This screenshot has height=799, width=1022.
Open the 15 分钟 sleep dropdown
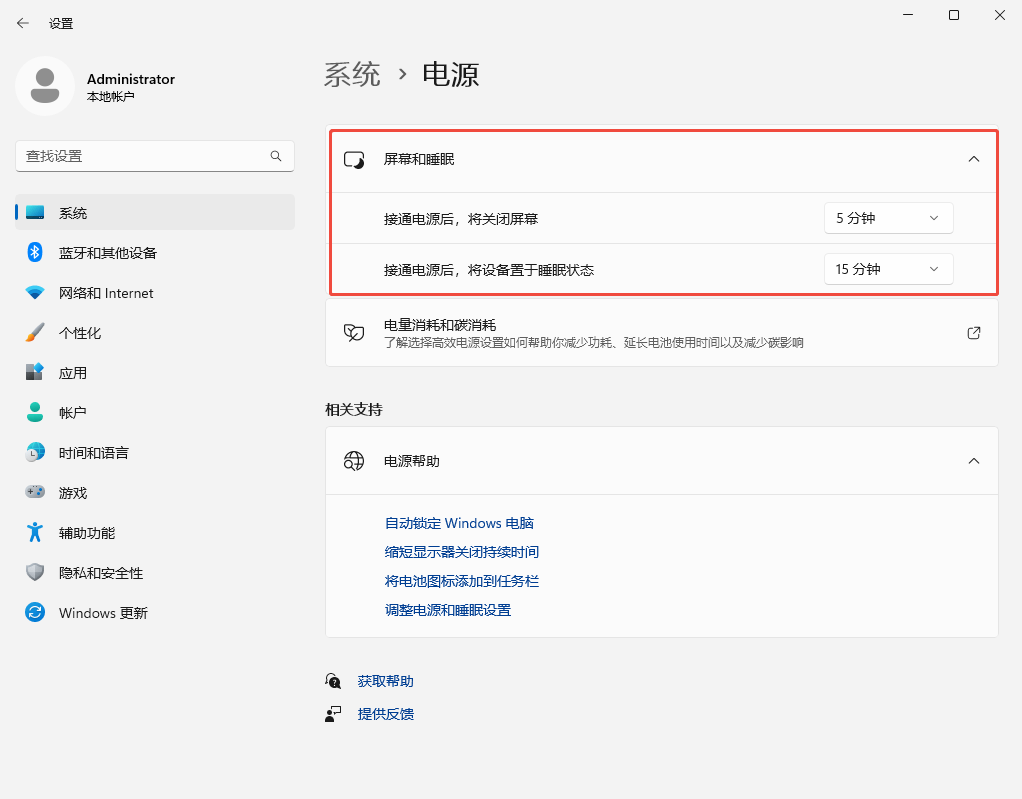click(x=888, y=269)
